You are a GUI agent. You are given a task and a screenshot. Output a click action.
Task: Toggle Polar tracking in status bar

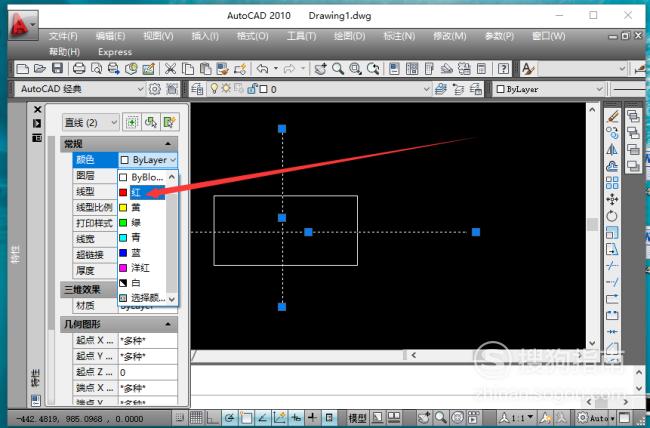click(229, 418)
